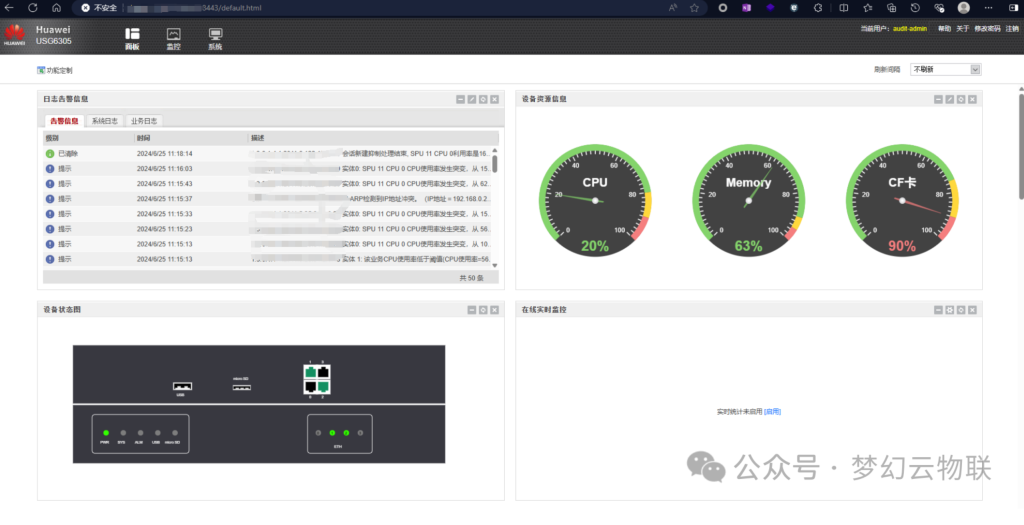Open the 刷新间隔 refresh interval dropdown

(x=946, y=69)
